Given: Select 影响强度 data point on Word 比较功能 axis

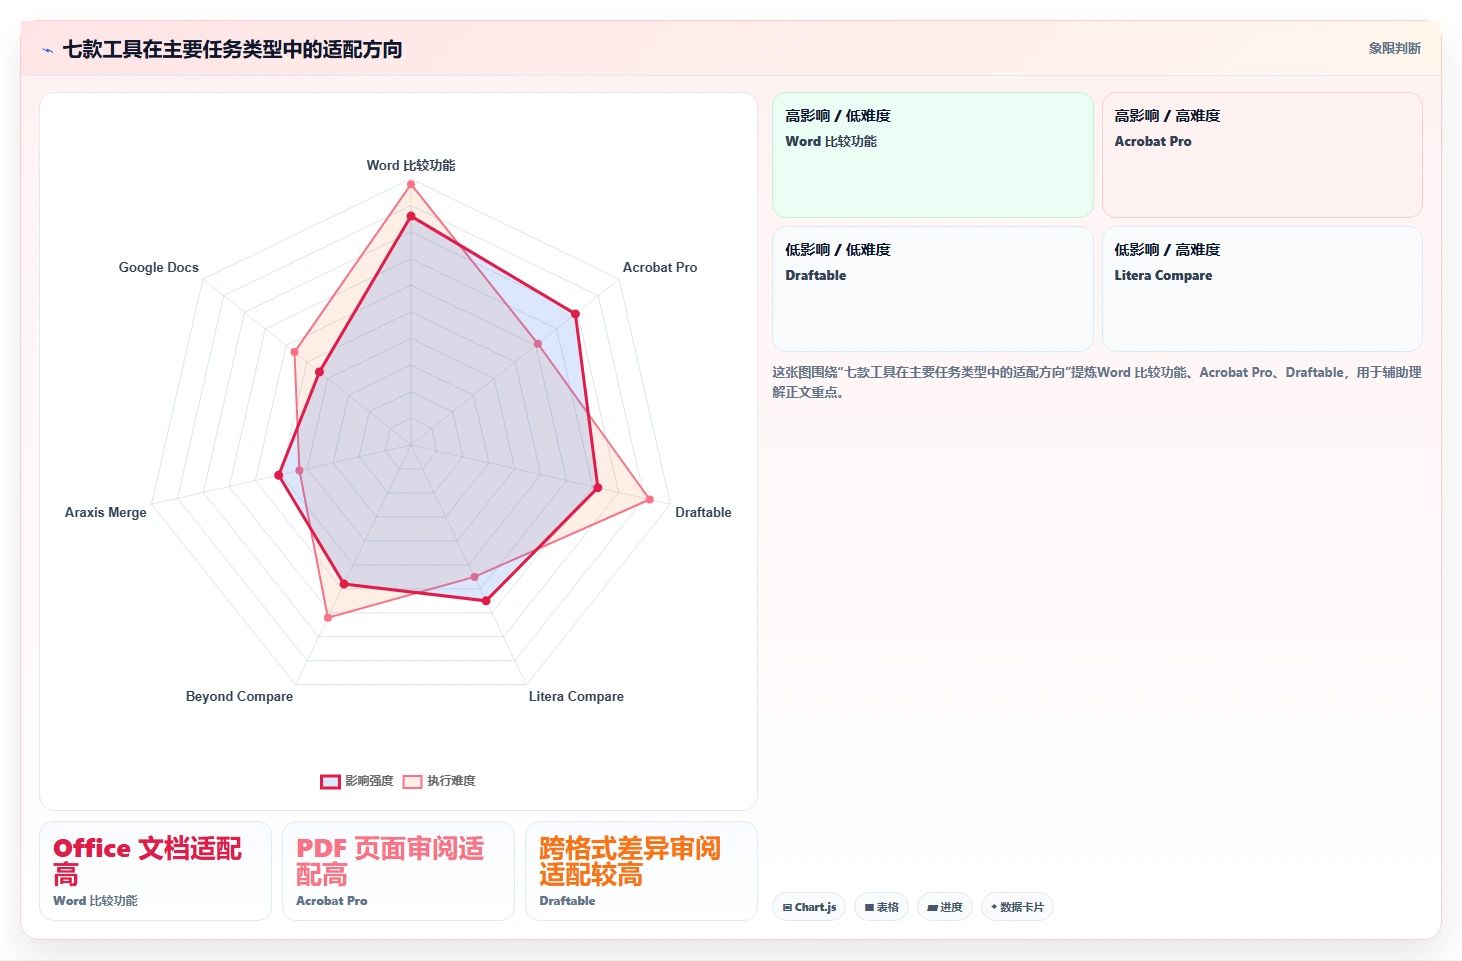Looking at the screenshot, I should [x=410, y=216].
